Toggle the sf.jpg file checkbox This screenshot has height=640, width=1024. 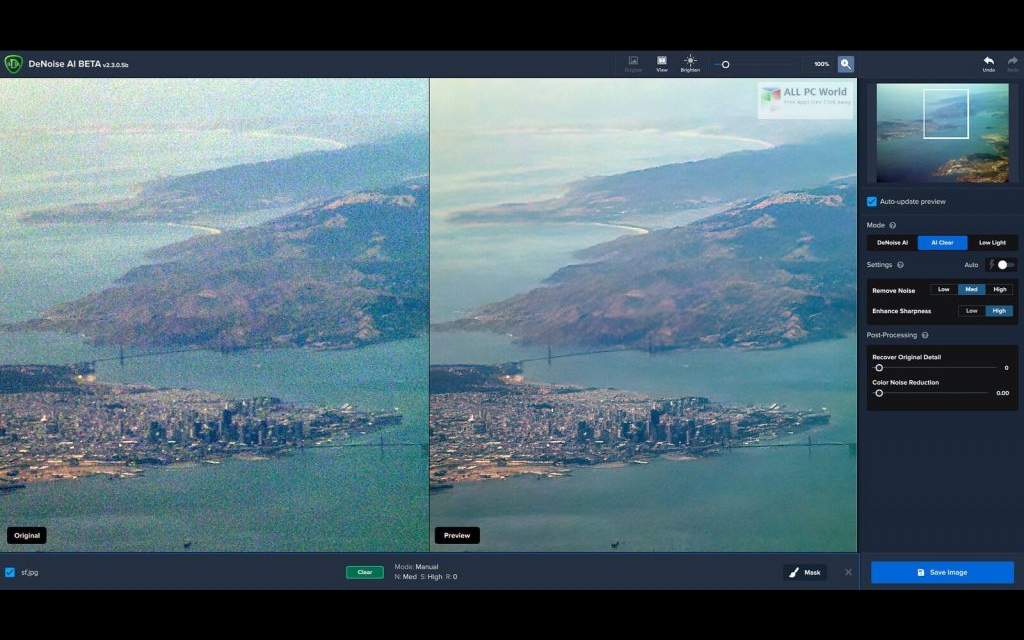click(x=10, y=572)
